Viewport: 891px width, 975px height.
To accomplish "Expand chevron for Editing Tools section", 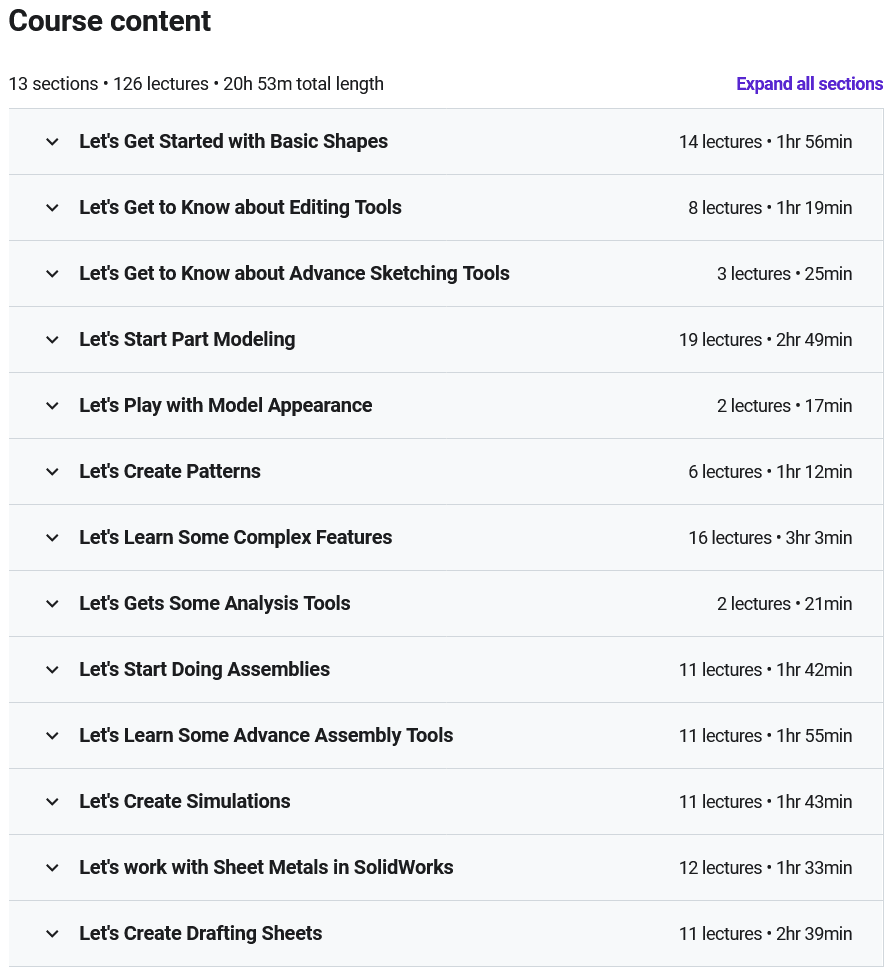I will [x=53, y=208].
